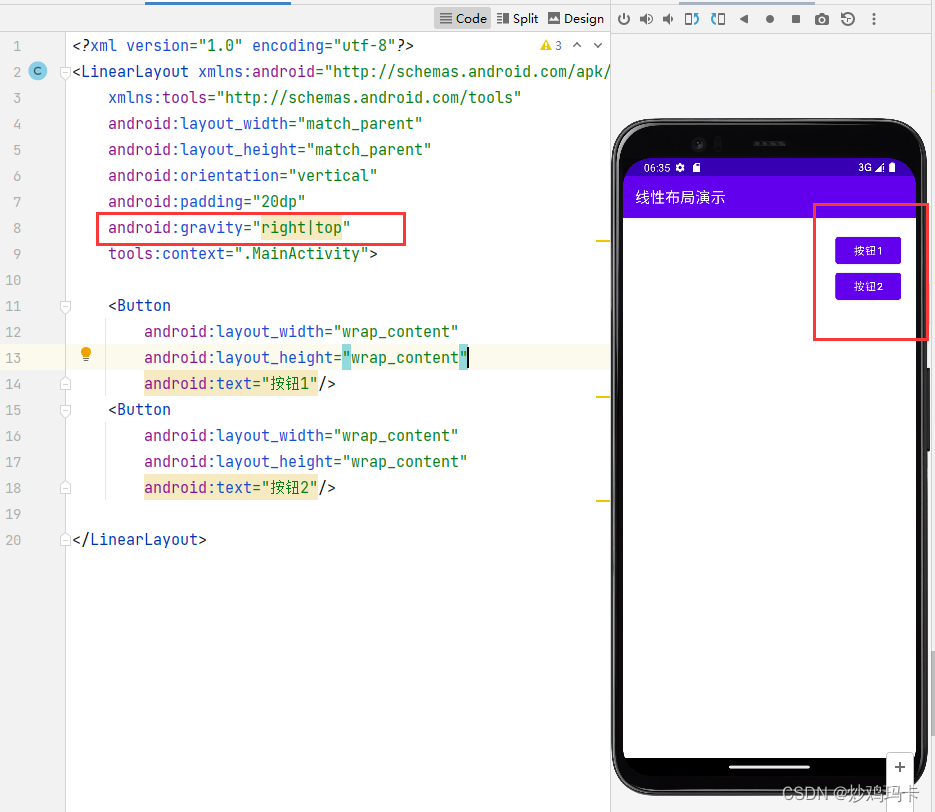Screen dimensions: 935x812
Task: Open emulator snapshots icon
Action: click(x=847, y=19)
